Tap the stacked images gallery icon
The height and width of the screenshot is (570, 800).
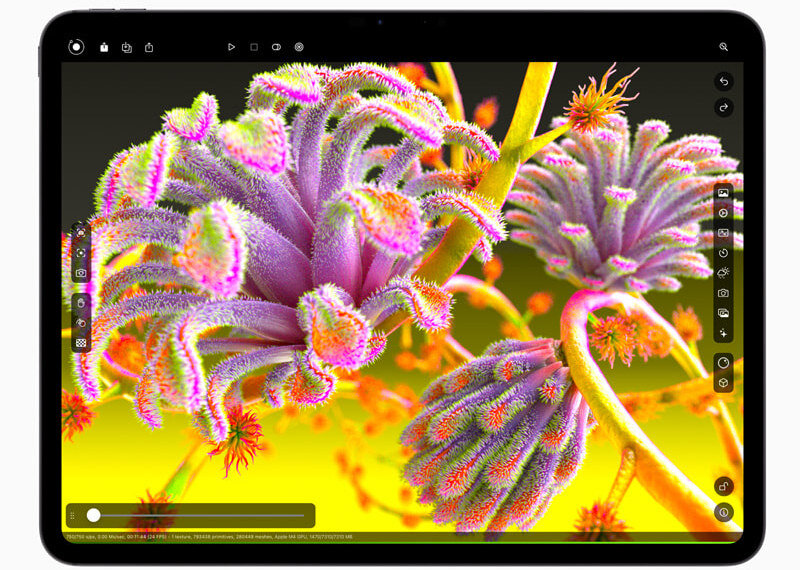click(723, 313)
